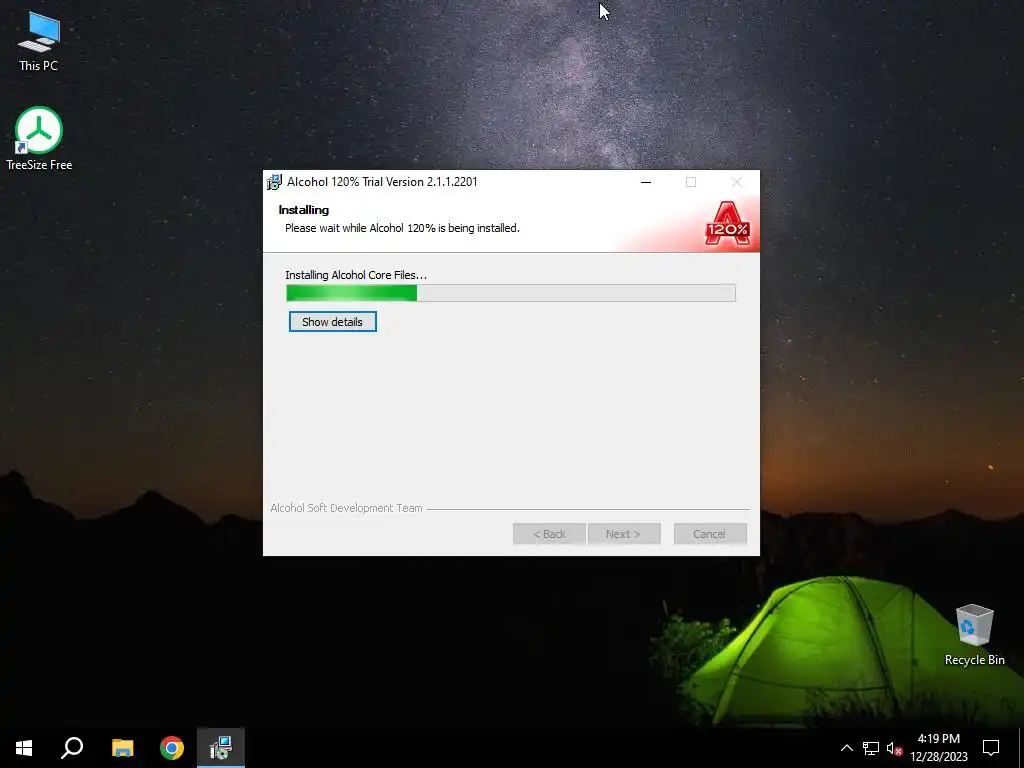This screenshot has width=1024, height=768.
Task: Open the Windows Start menu
Action: (x=24, y=748)
